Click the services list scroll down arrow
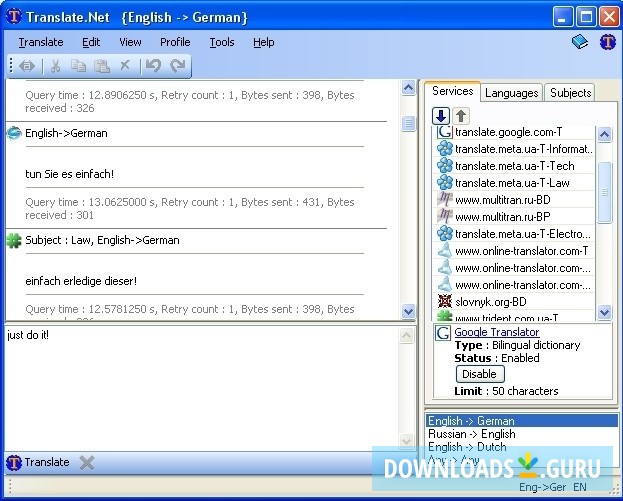Screen dimensions: 623x501 (x=604, y=312)
